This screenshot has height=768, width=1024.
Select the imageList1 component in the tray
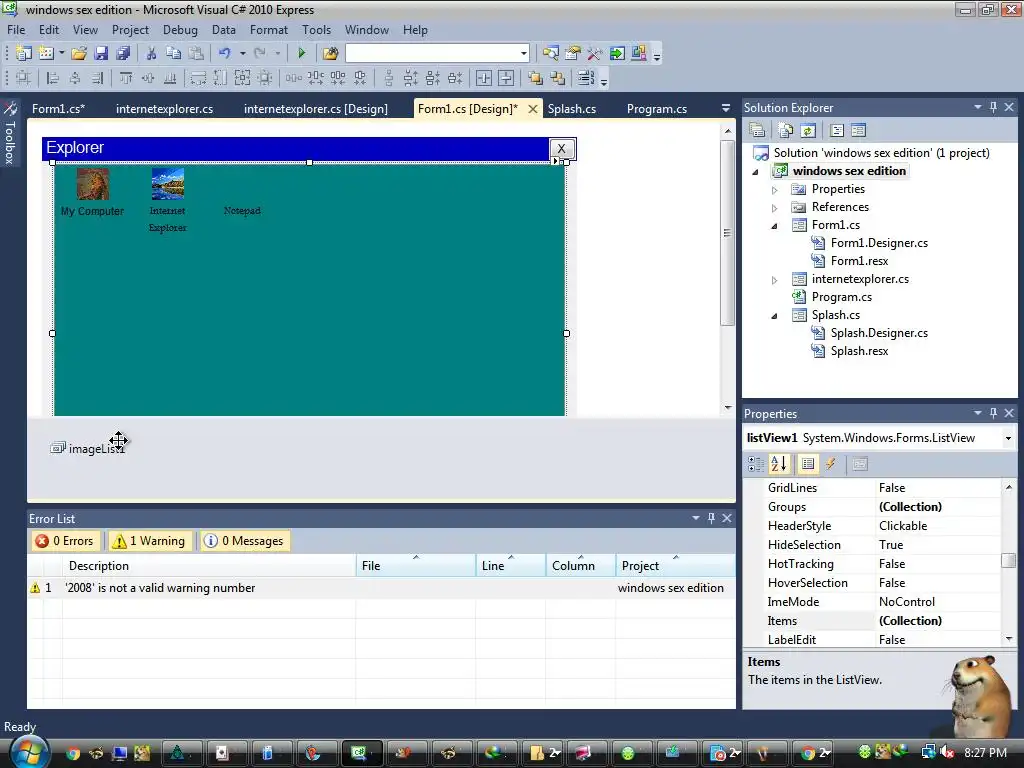tap(88, 449)
